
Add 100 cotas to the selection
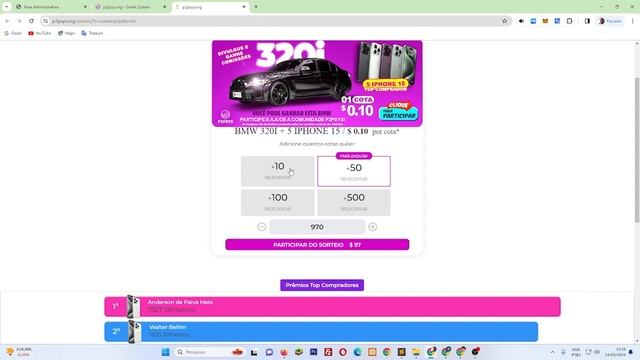point(278,202)
